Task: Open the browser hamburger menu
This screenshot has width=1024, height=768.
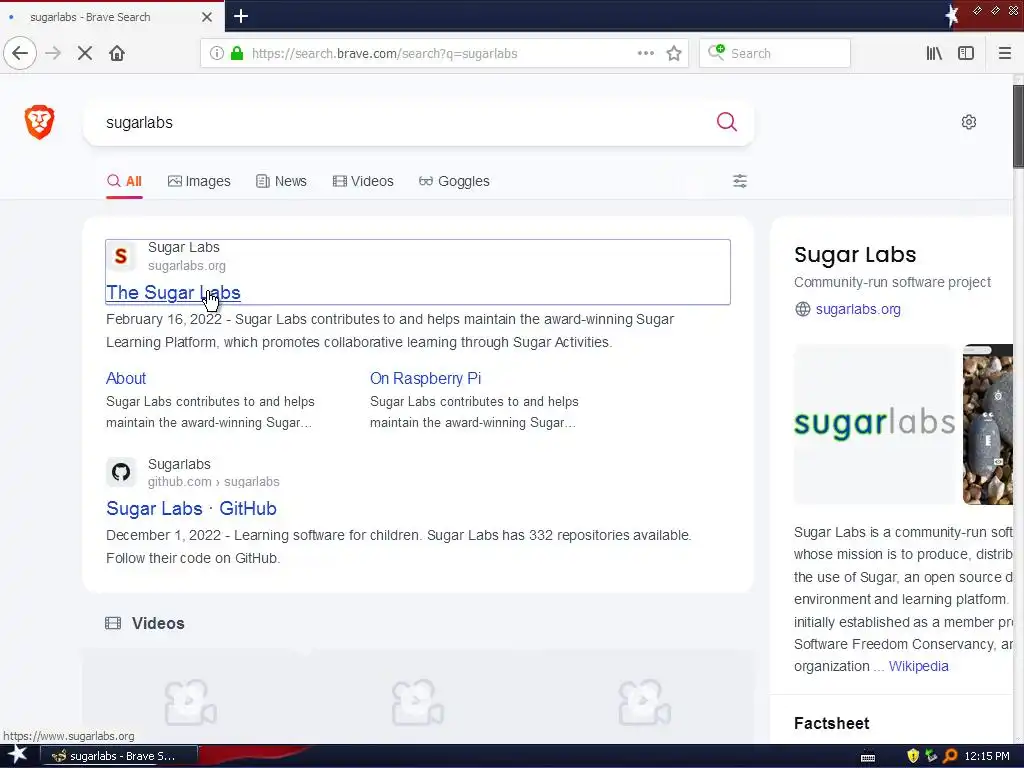Action: pyautogui.click(x=1005, y=53)
